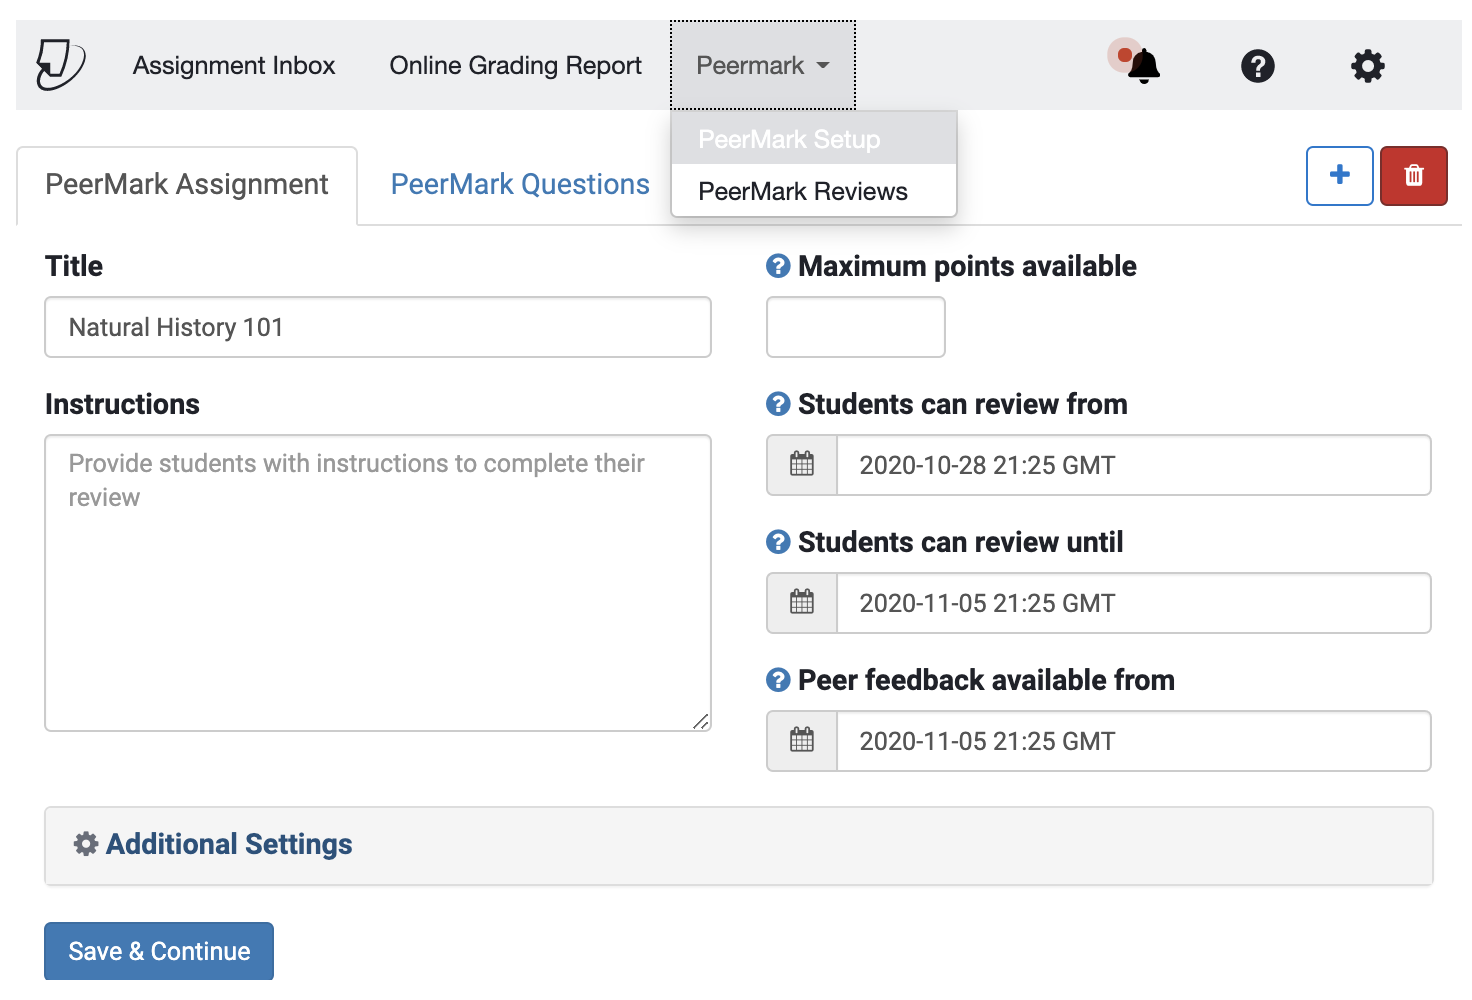Switch to the PeerMark Assignment tab
Viewport: 1472px width, 1000px height.
187,185
